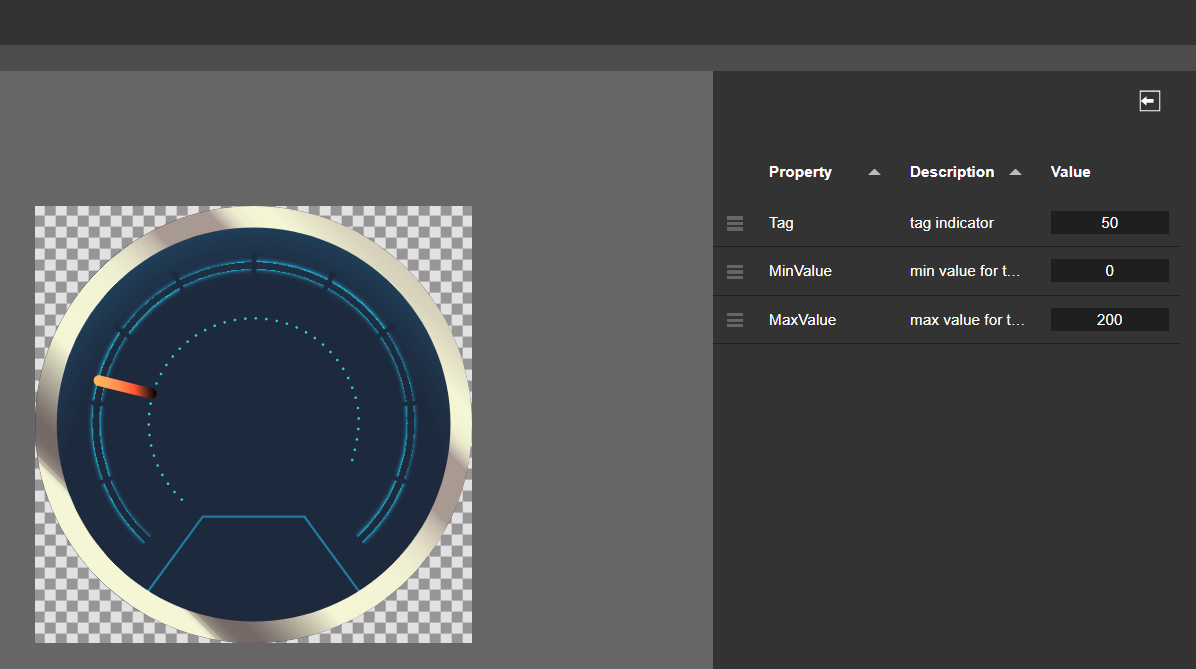Select the Property column header

[800, 172]
